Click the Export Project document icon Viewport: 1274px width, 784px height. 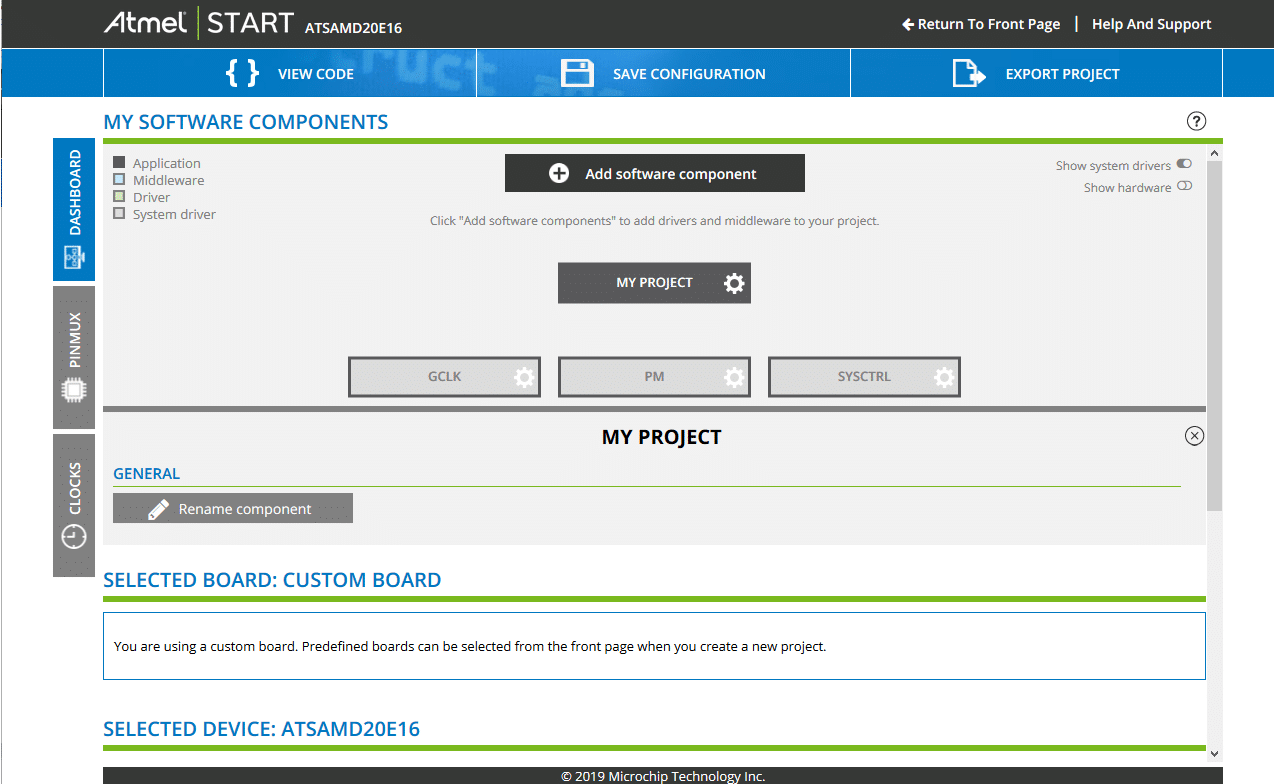point(969,73)
